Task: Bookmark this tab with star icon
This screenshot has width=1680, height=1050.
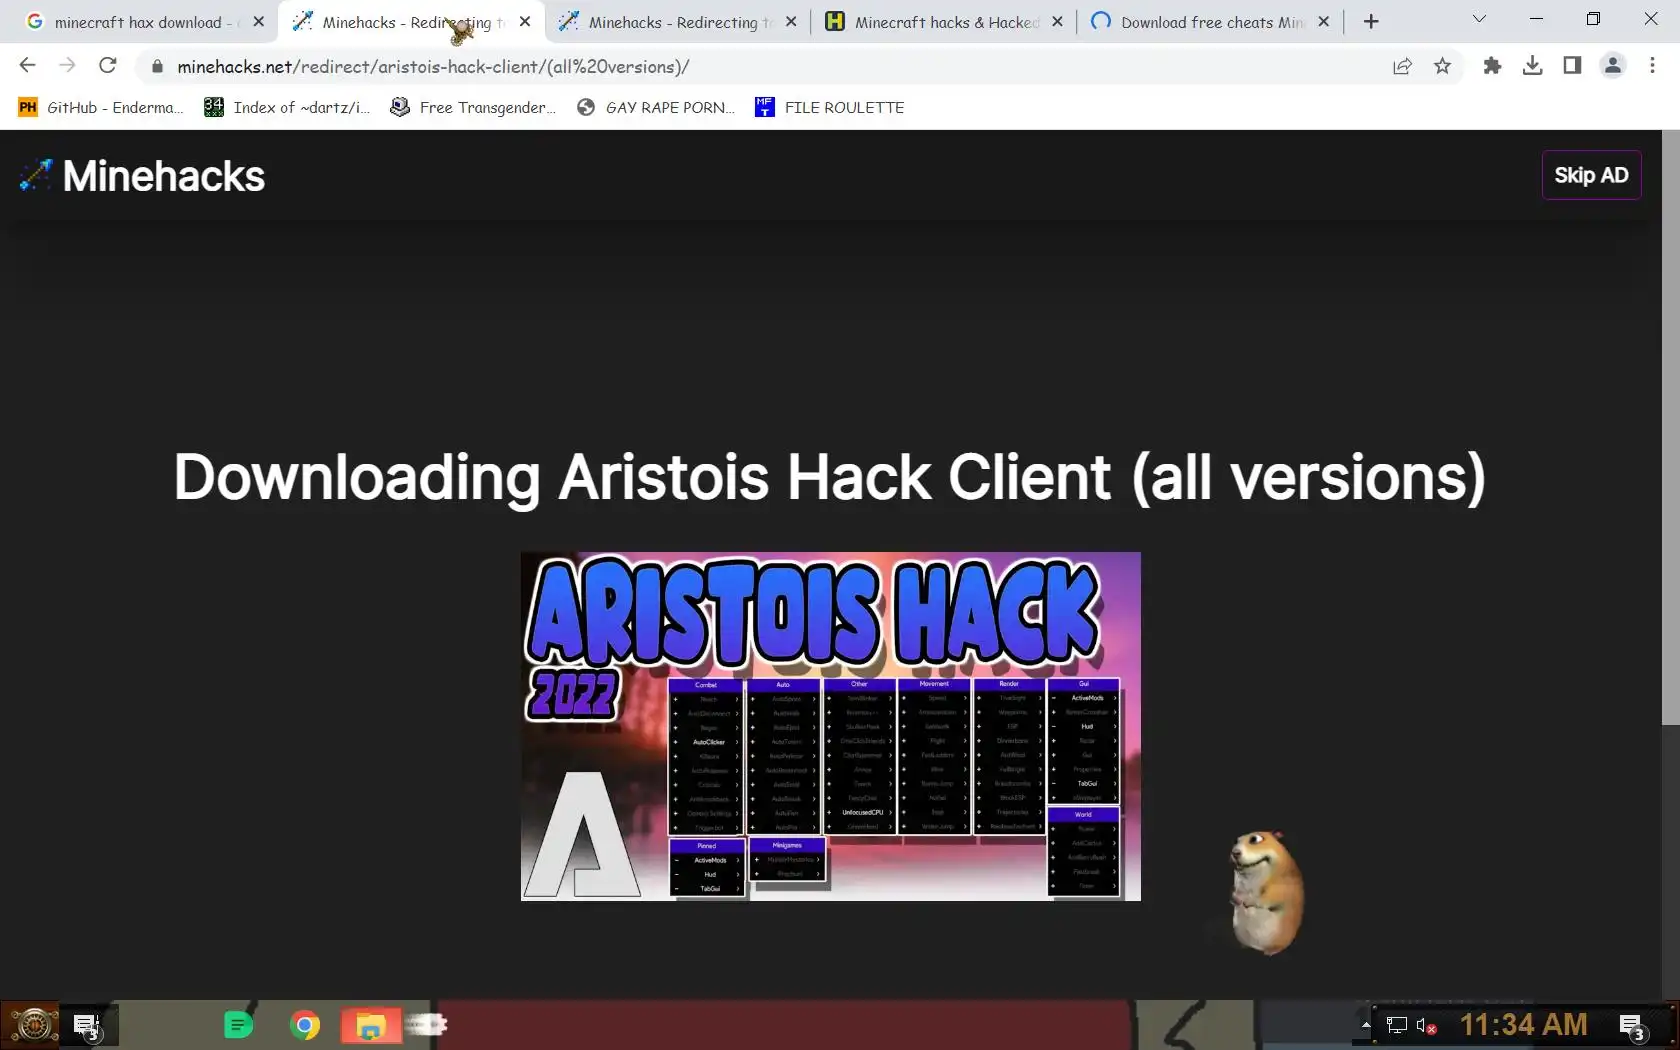Action: click(x=1442, y=66)
